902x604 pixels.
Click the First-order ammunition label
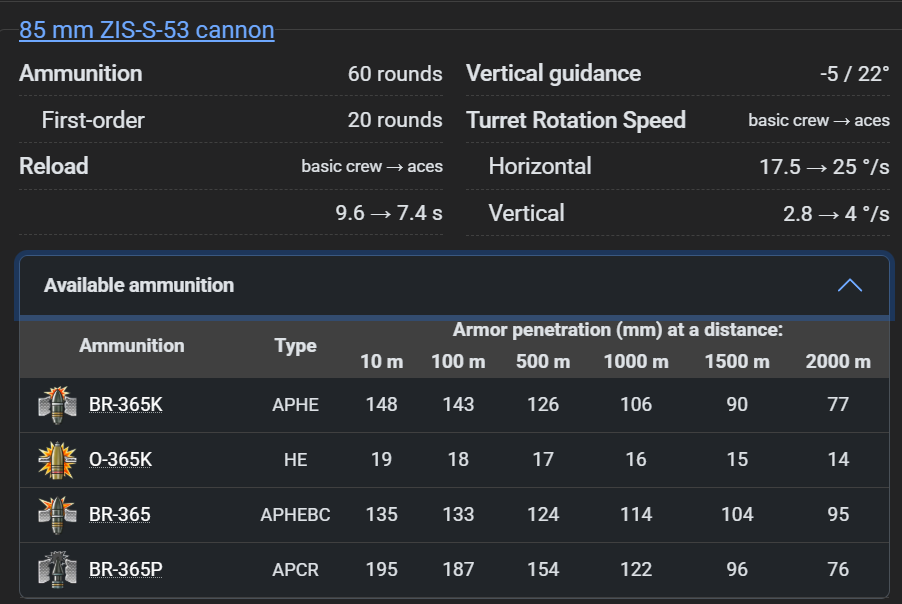[93, 121]
